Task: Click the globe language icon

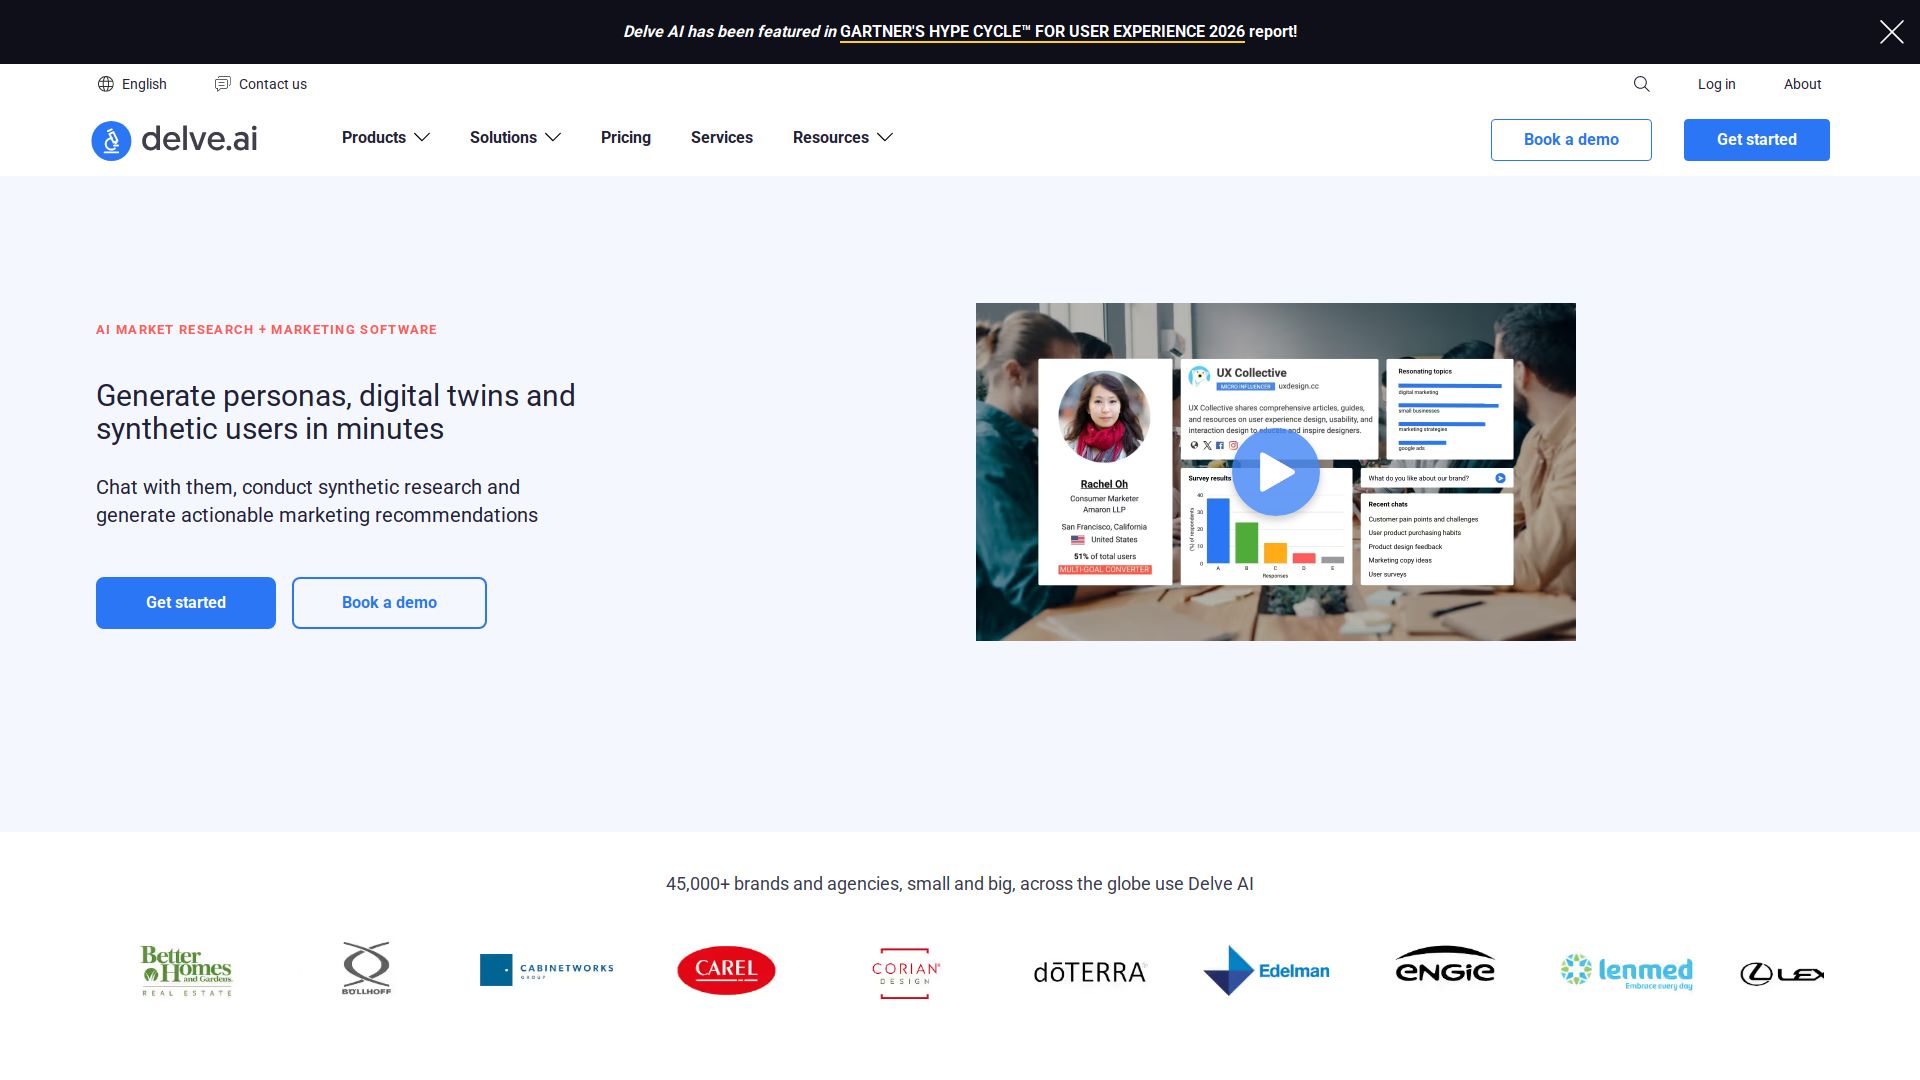Action: tap(106, 84)
